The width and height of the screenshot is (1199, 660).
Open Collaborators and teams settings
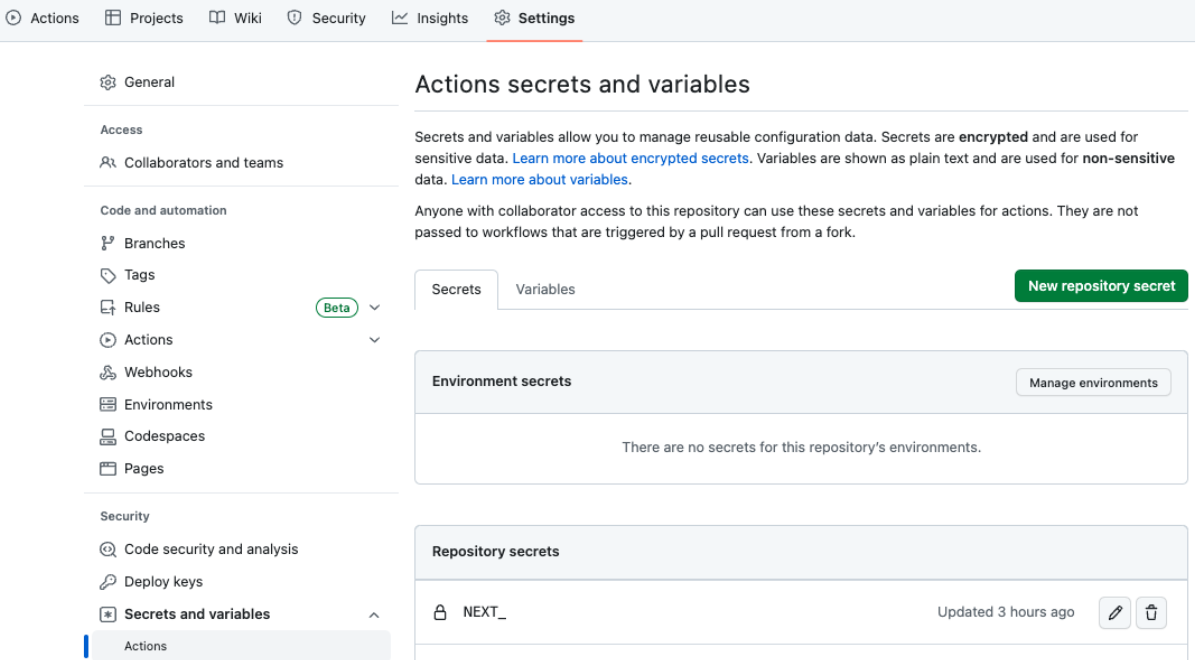[x=203, y=163]
